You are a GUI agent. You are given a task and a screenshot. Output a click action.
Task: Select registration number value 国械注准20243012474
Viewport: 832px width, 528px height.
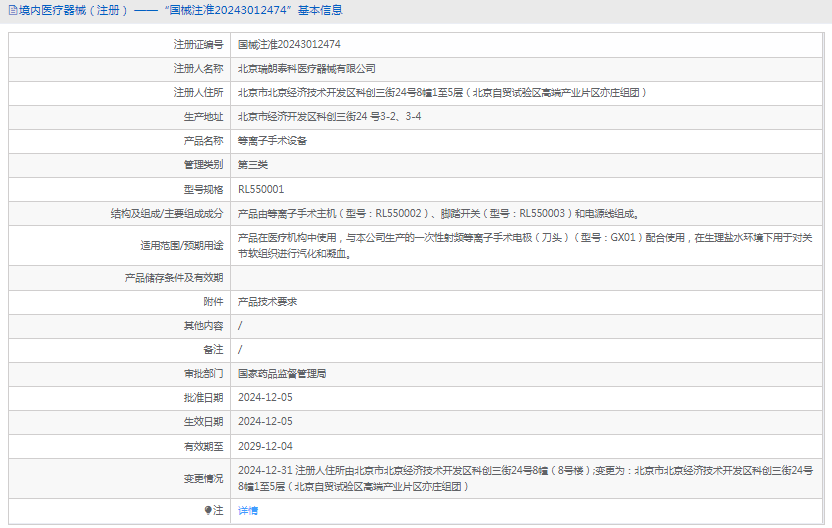[289, 45]
